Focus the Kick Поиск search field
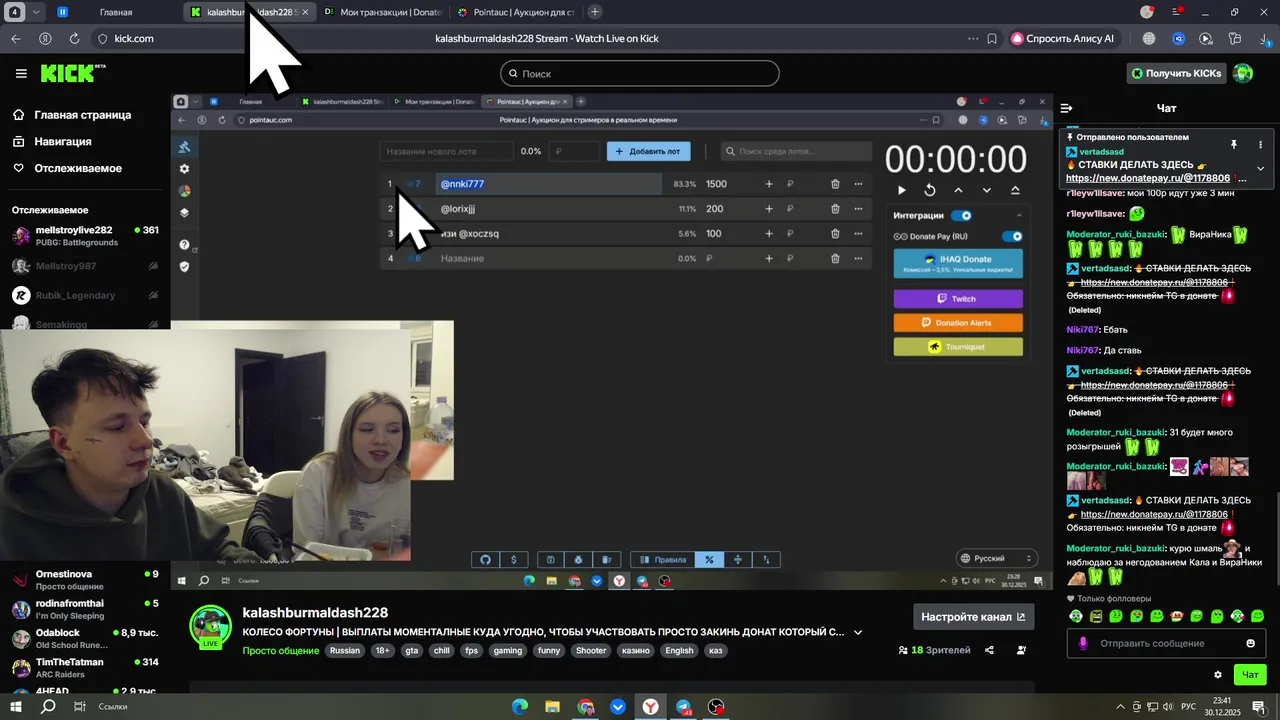1280x720 pixels. coord(640,73)
